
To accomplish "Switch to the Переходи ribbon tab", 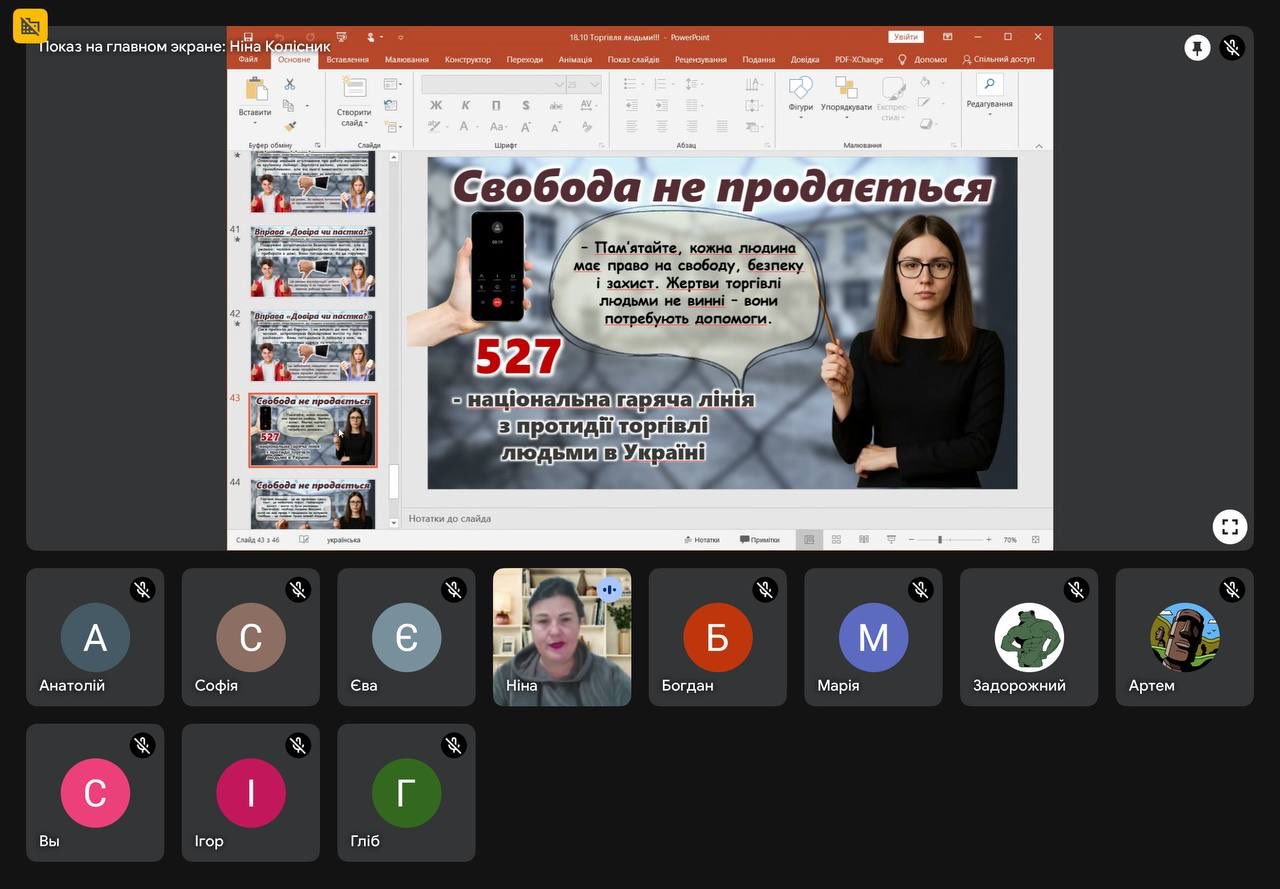I will pos(525,60).
